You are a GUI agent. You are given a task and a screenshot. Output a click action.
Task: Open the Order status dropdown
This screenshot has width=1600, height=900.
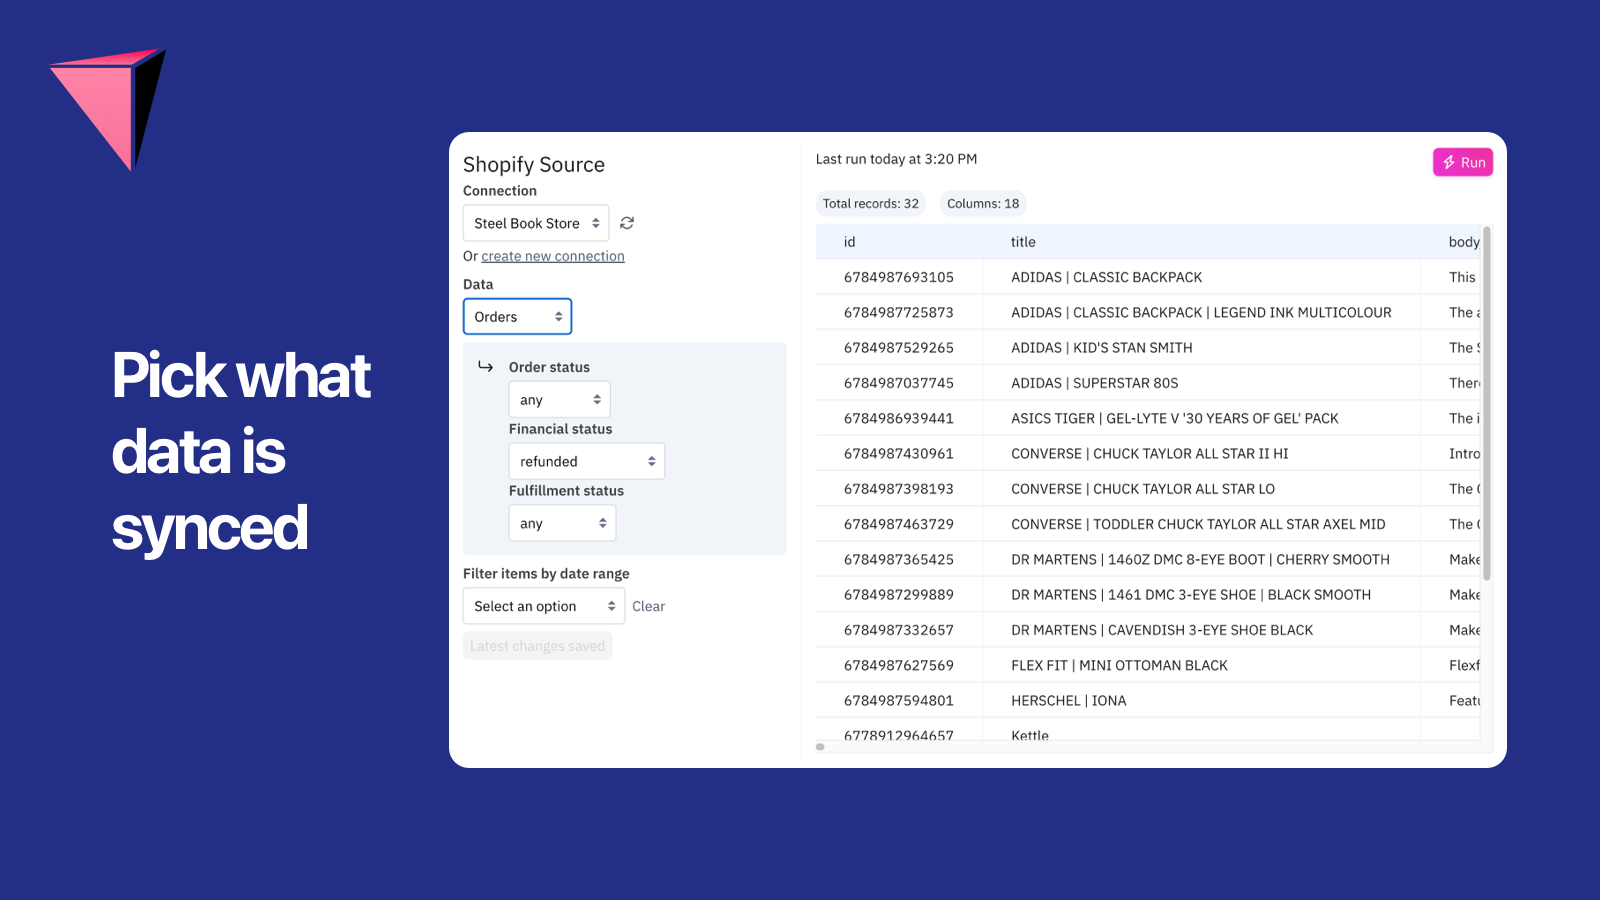coord(559,400)
